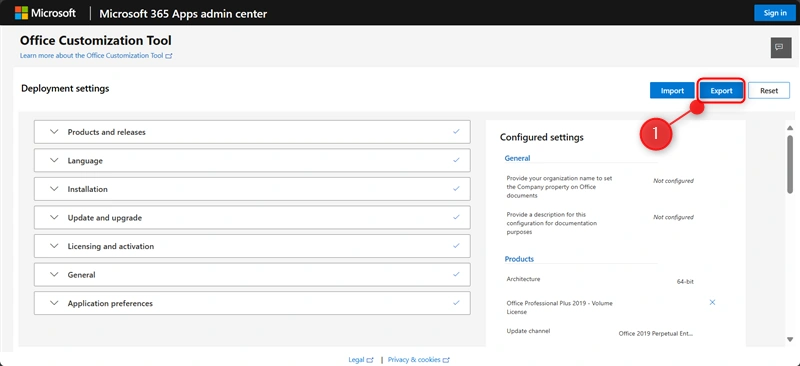The height and width of the screenshot is (366, 800).
Task: Click the scrollbar down arrow
Action: click(x=790, y=339)
